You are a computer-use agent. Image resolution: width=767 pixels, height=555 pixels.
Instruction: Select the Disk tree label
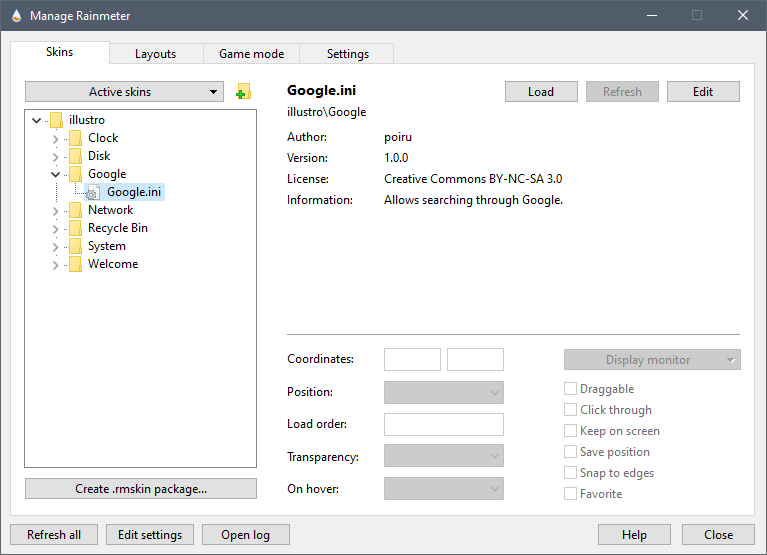(x=99, y=156)
